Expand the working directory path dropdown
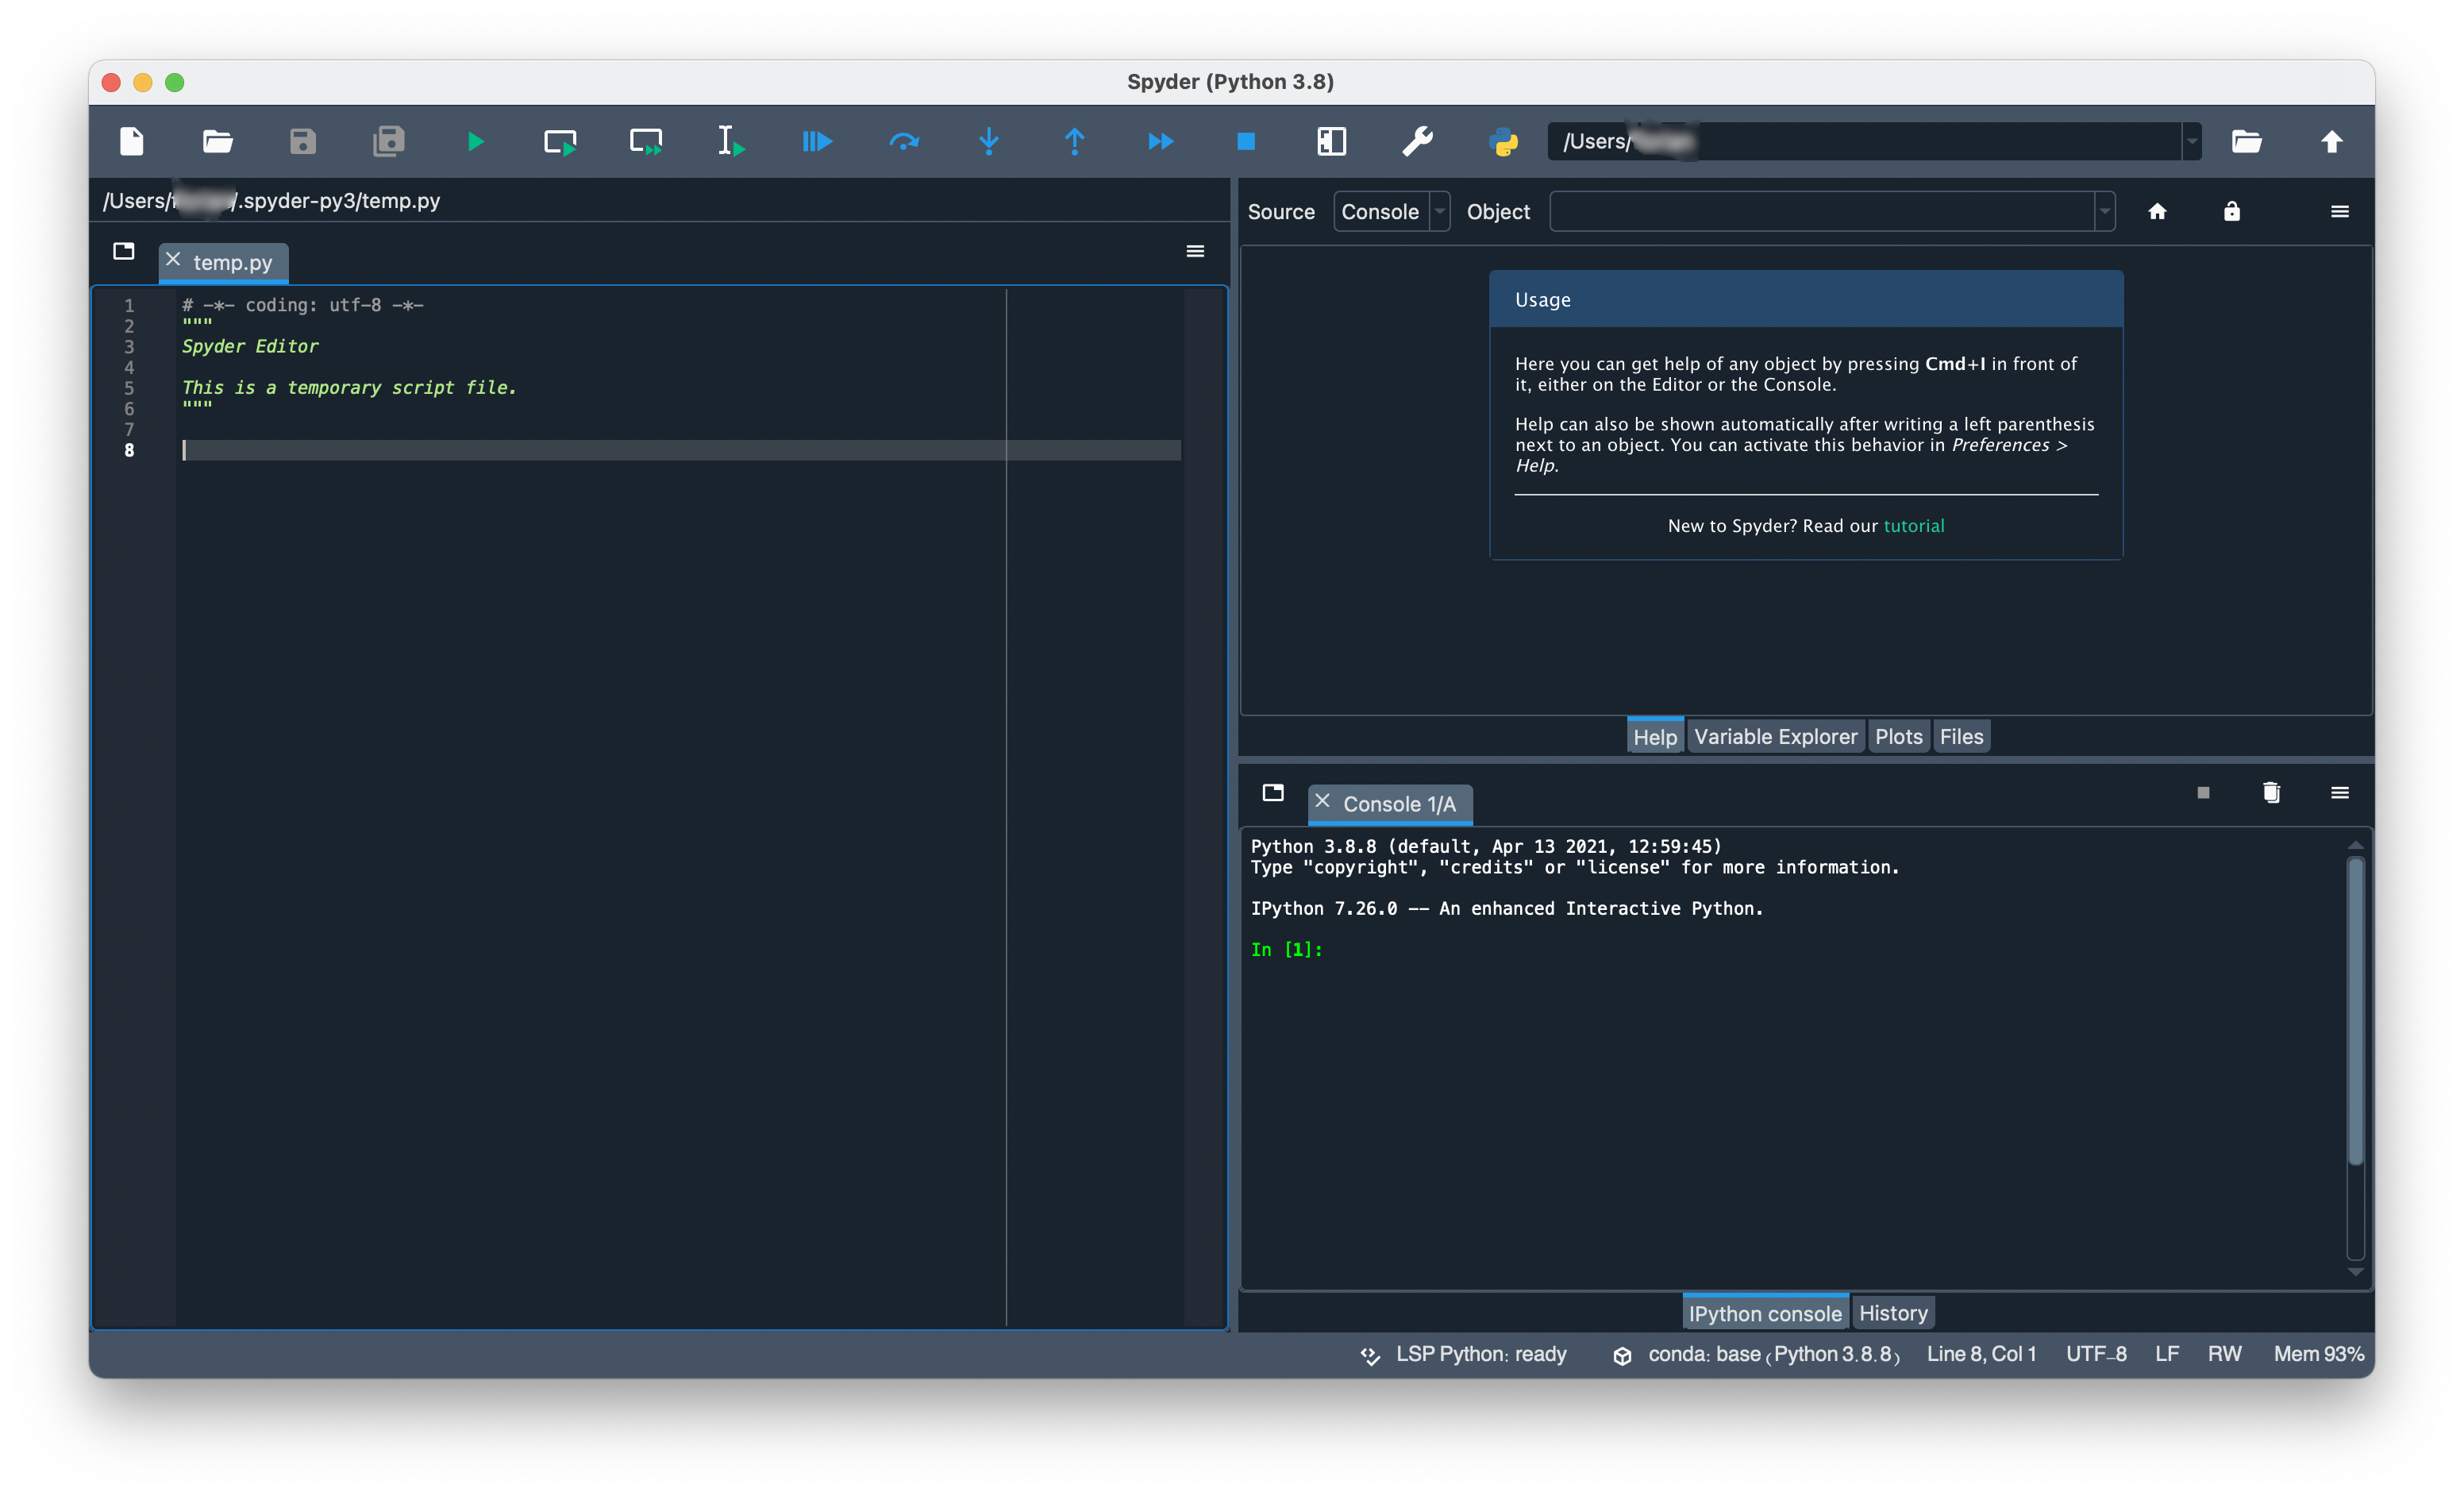Image resolution: width=2464 pixels, height=1496 pixels. (2191, 141)
